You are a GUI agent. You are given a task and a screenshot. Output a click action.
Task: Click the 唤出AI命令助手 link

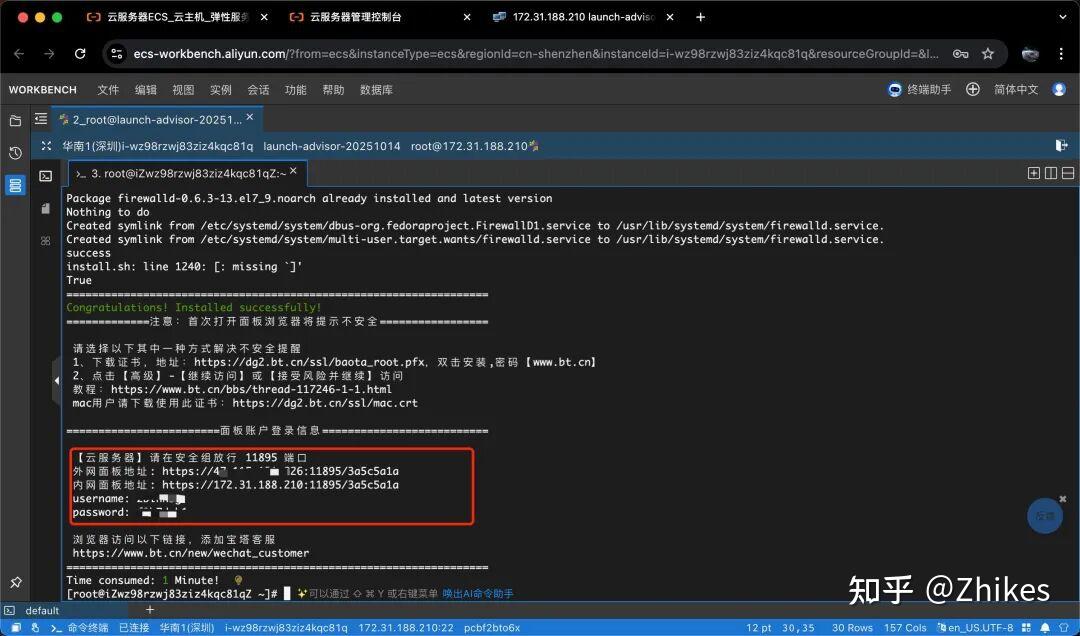click(477, 594)
